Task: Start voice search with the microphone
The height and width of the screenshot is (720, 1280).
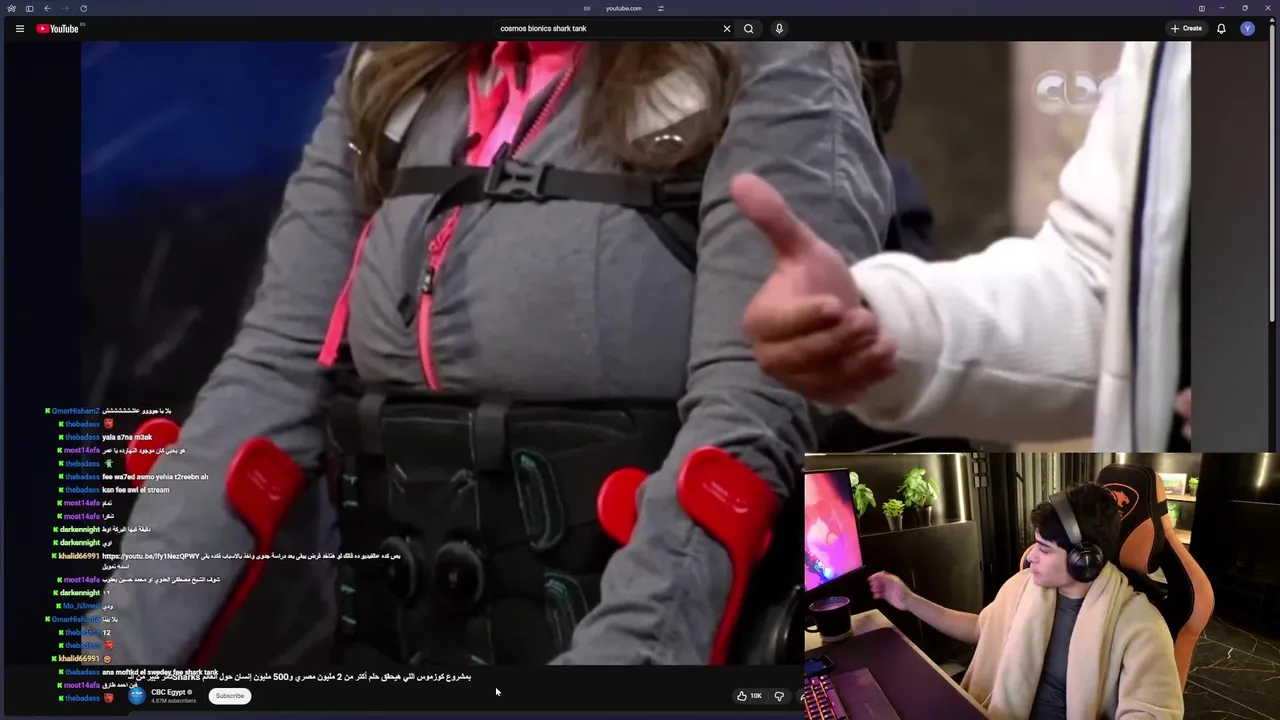Action: click(779, 29)
